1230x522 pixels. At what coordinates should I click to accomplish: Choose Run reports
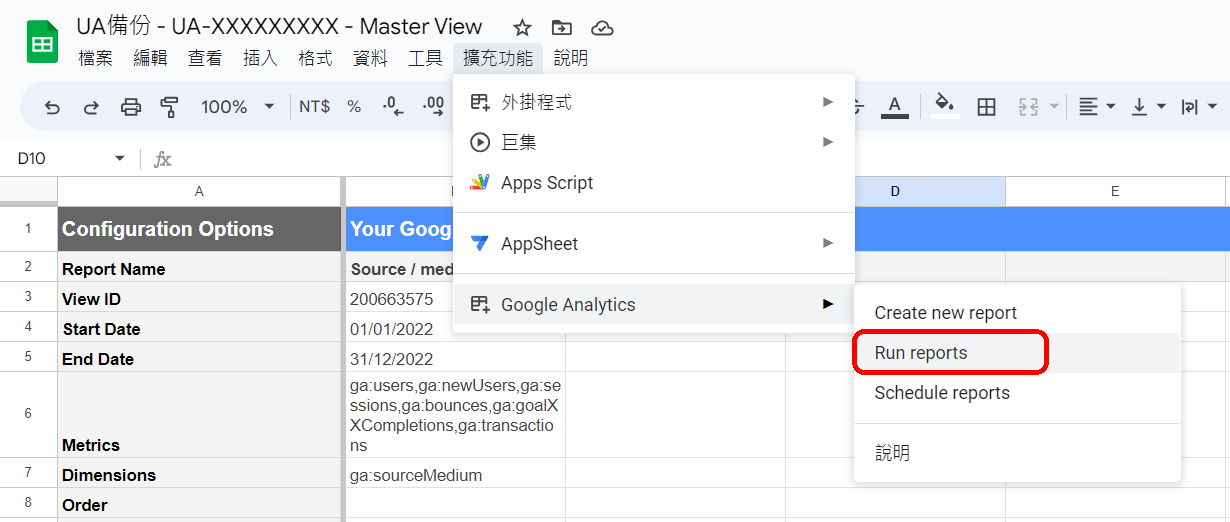tap(1018, 353)
